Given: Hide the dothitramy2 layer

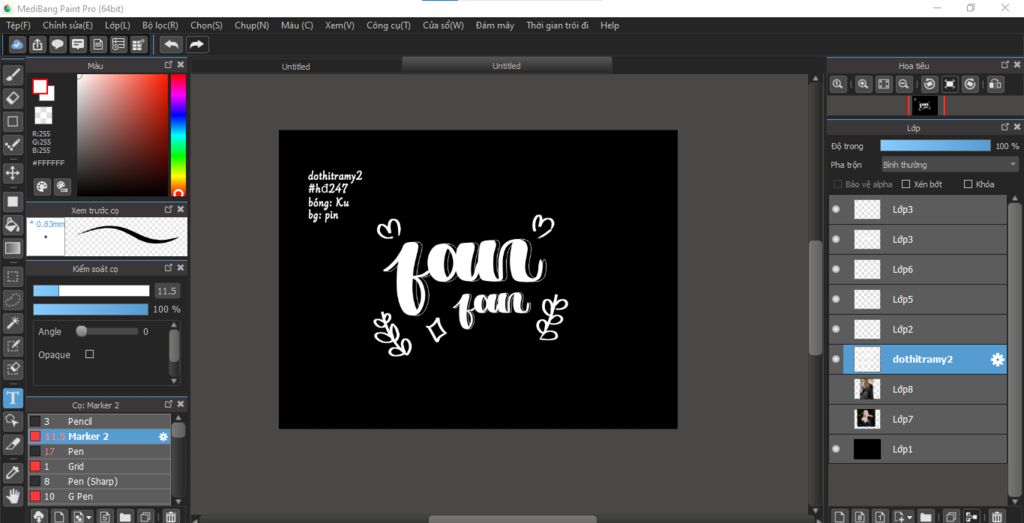Looking at the screenshot, I should [836, 360].
